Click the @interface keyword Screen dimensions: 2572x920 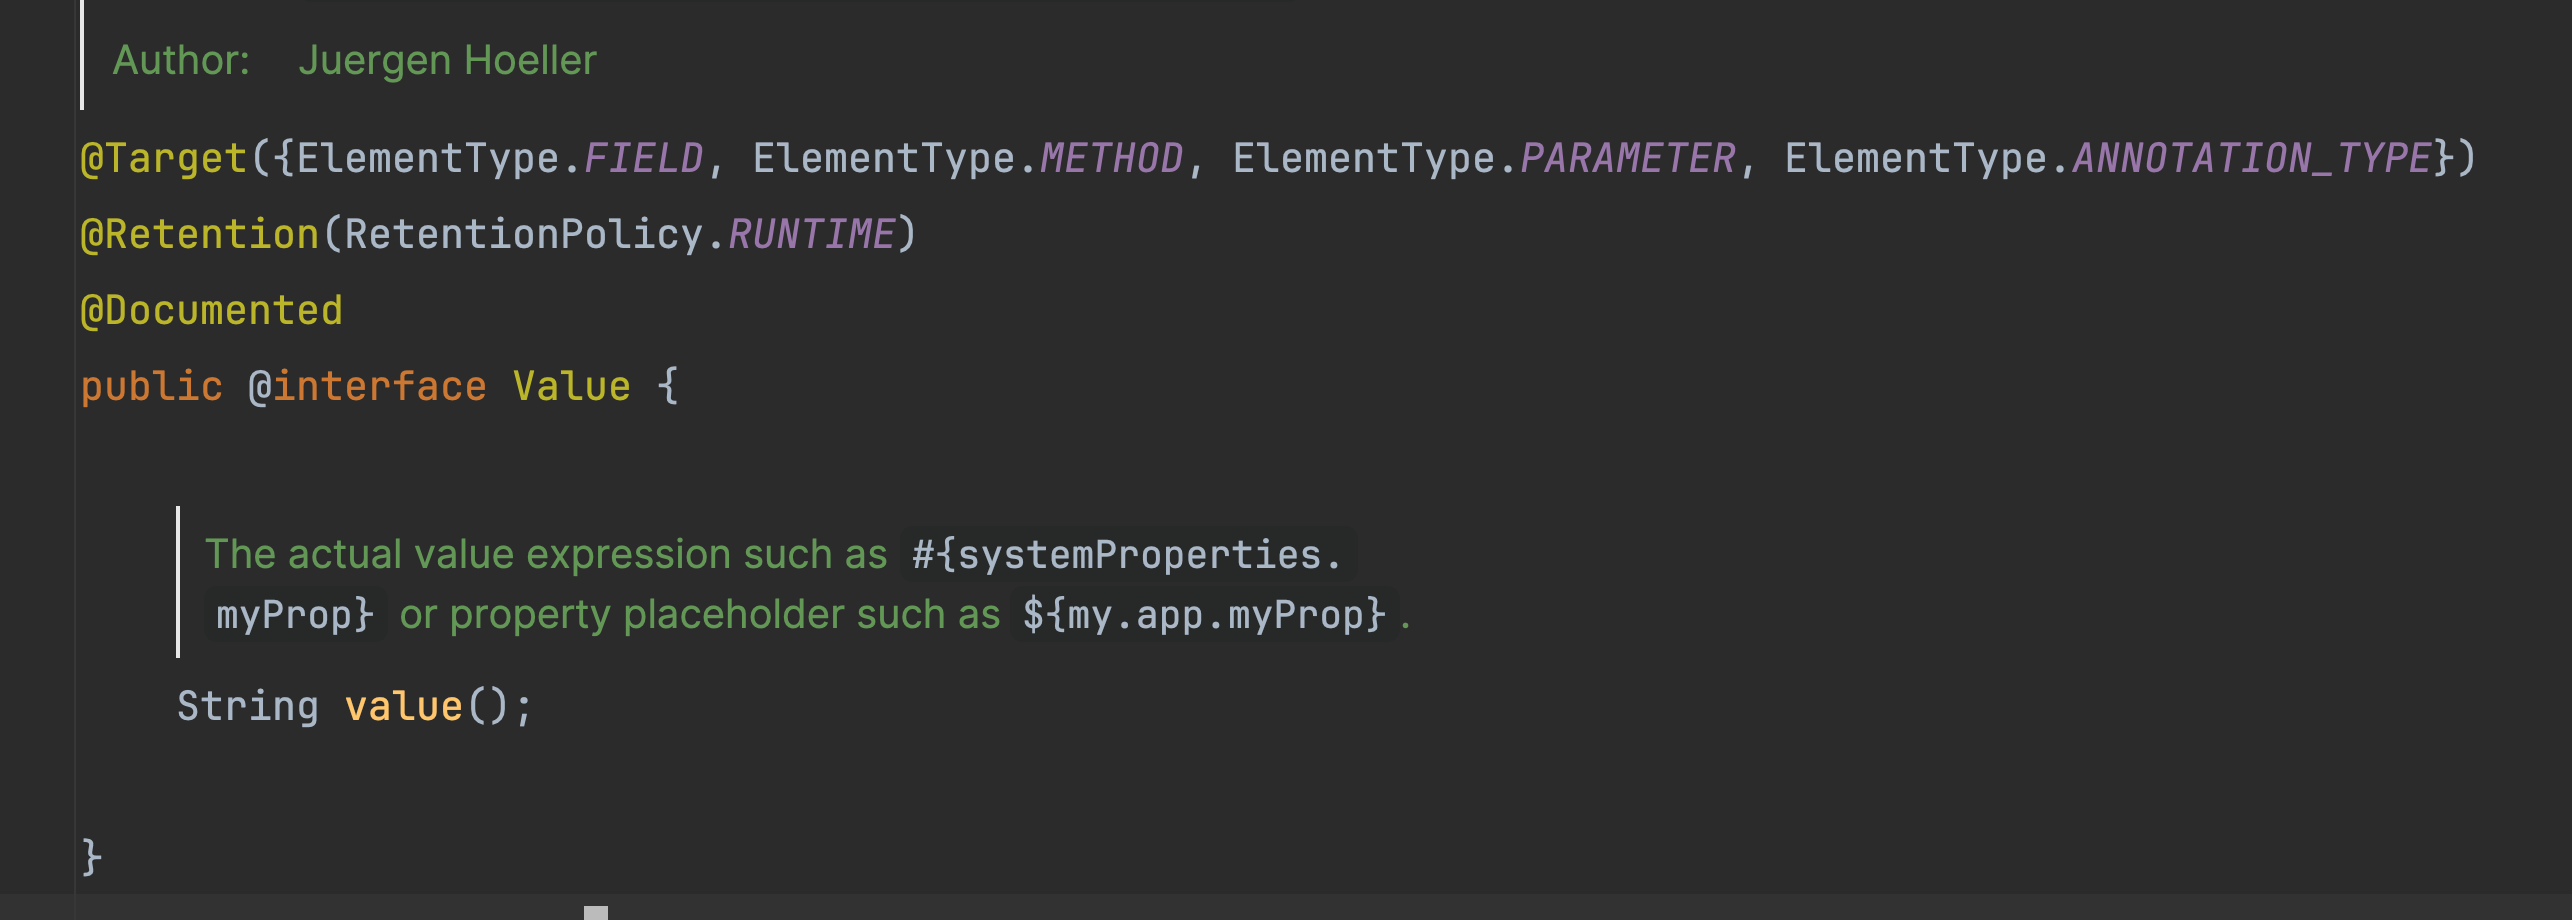(368, 387)
